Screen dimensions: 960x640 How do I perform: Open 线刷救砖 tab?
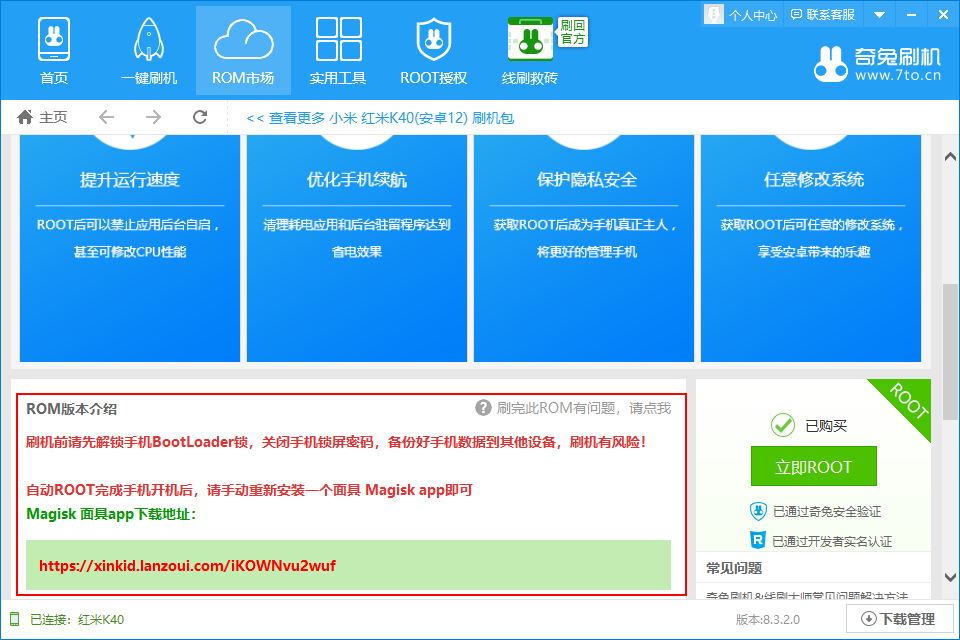coord(530,51)
